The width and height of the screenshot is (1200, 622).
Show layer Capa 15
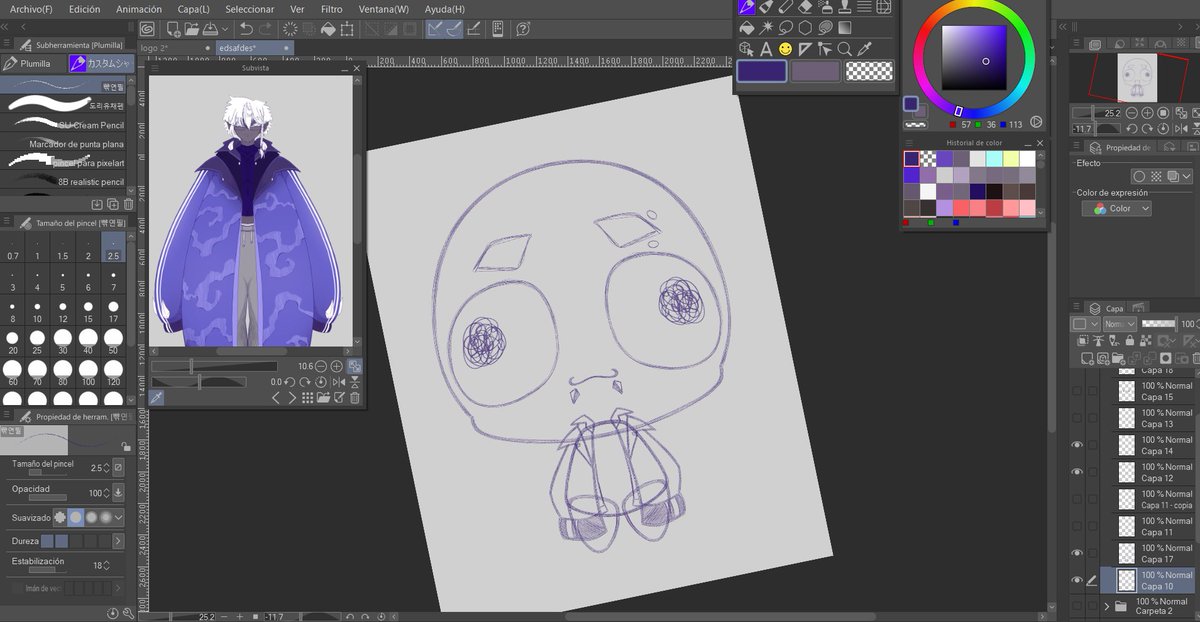tap(1077, 391)
